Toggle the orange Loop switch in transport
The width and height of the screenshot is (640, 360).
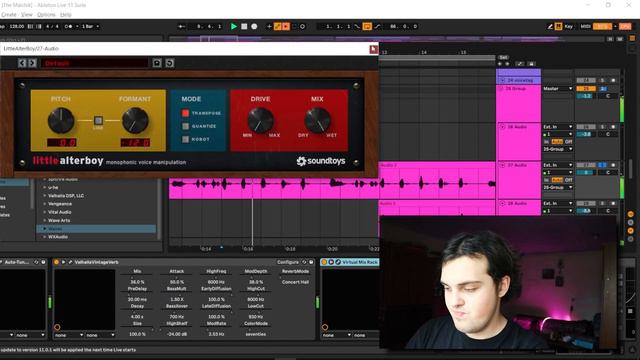(367, 26)
